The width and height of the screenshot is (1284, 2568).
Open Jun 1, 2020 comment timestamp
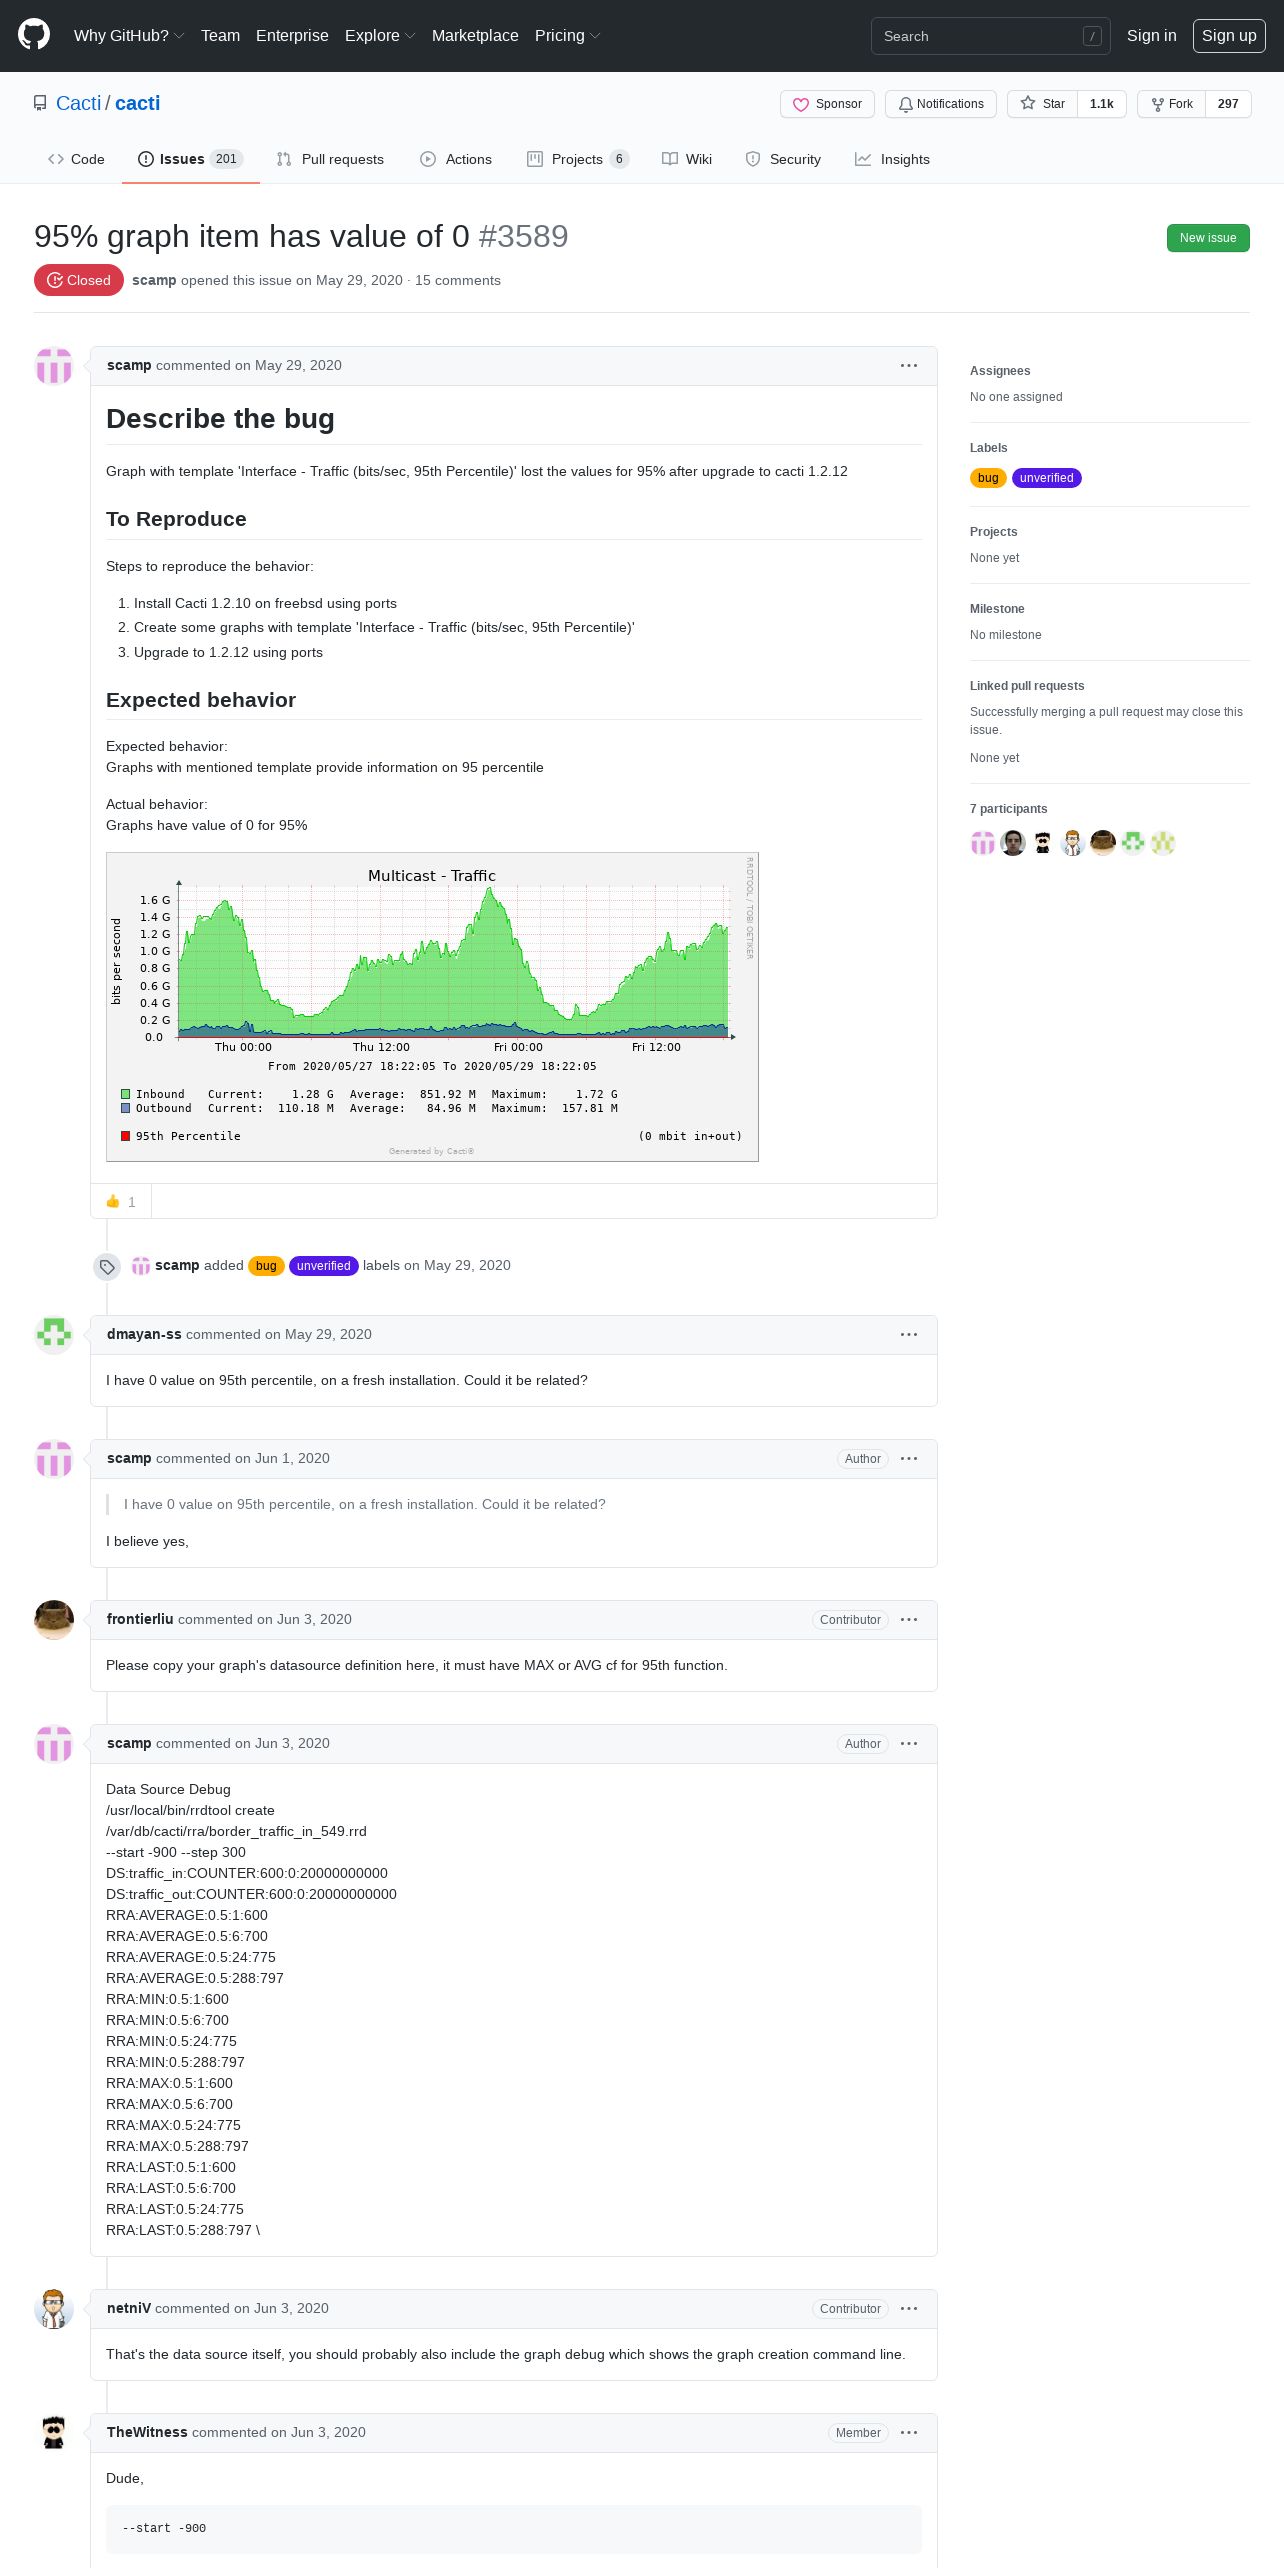(x=292, y=1458)
